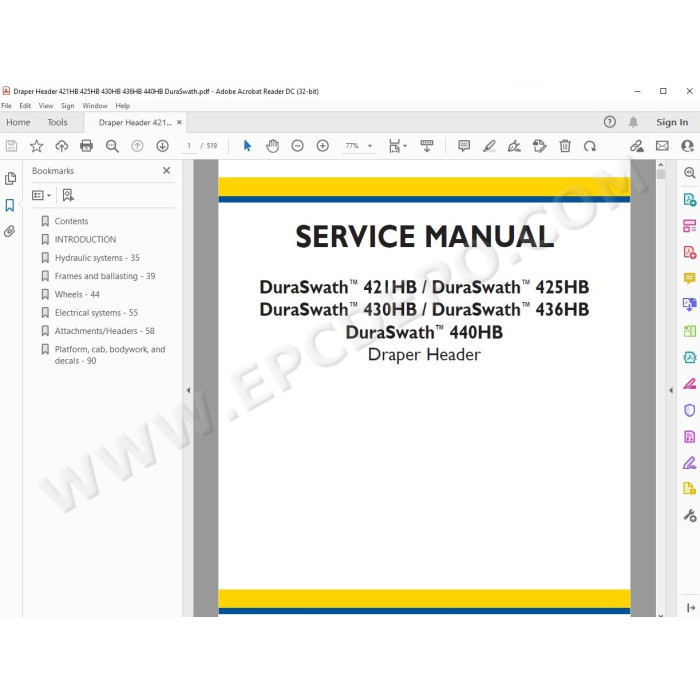Open Hydraulic systems - 35 bookmark

(x=97, y=258)
